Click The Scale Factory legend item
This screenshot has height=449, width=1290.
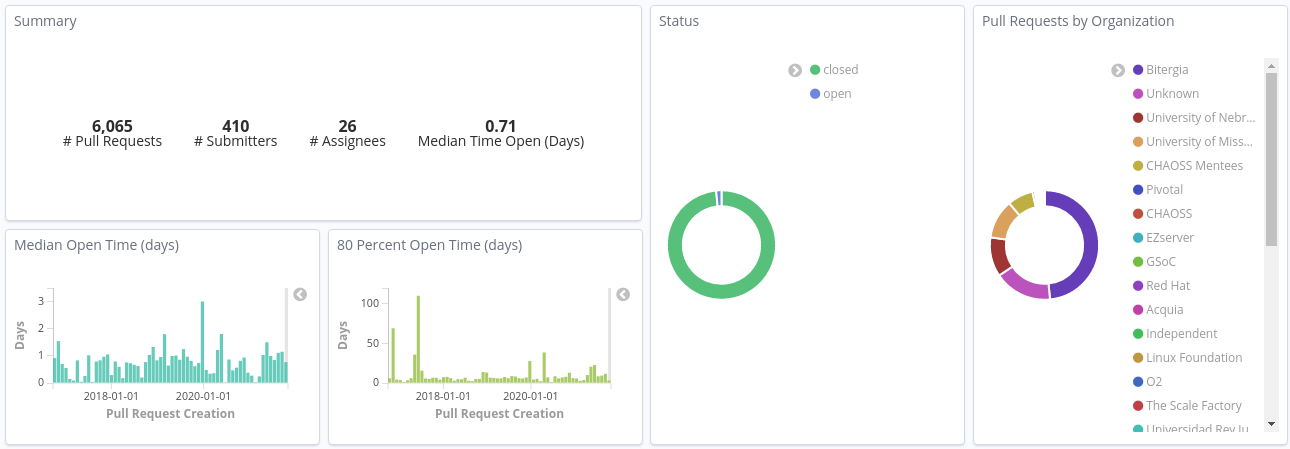click(x=1193, y=406)
